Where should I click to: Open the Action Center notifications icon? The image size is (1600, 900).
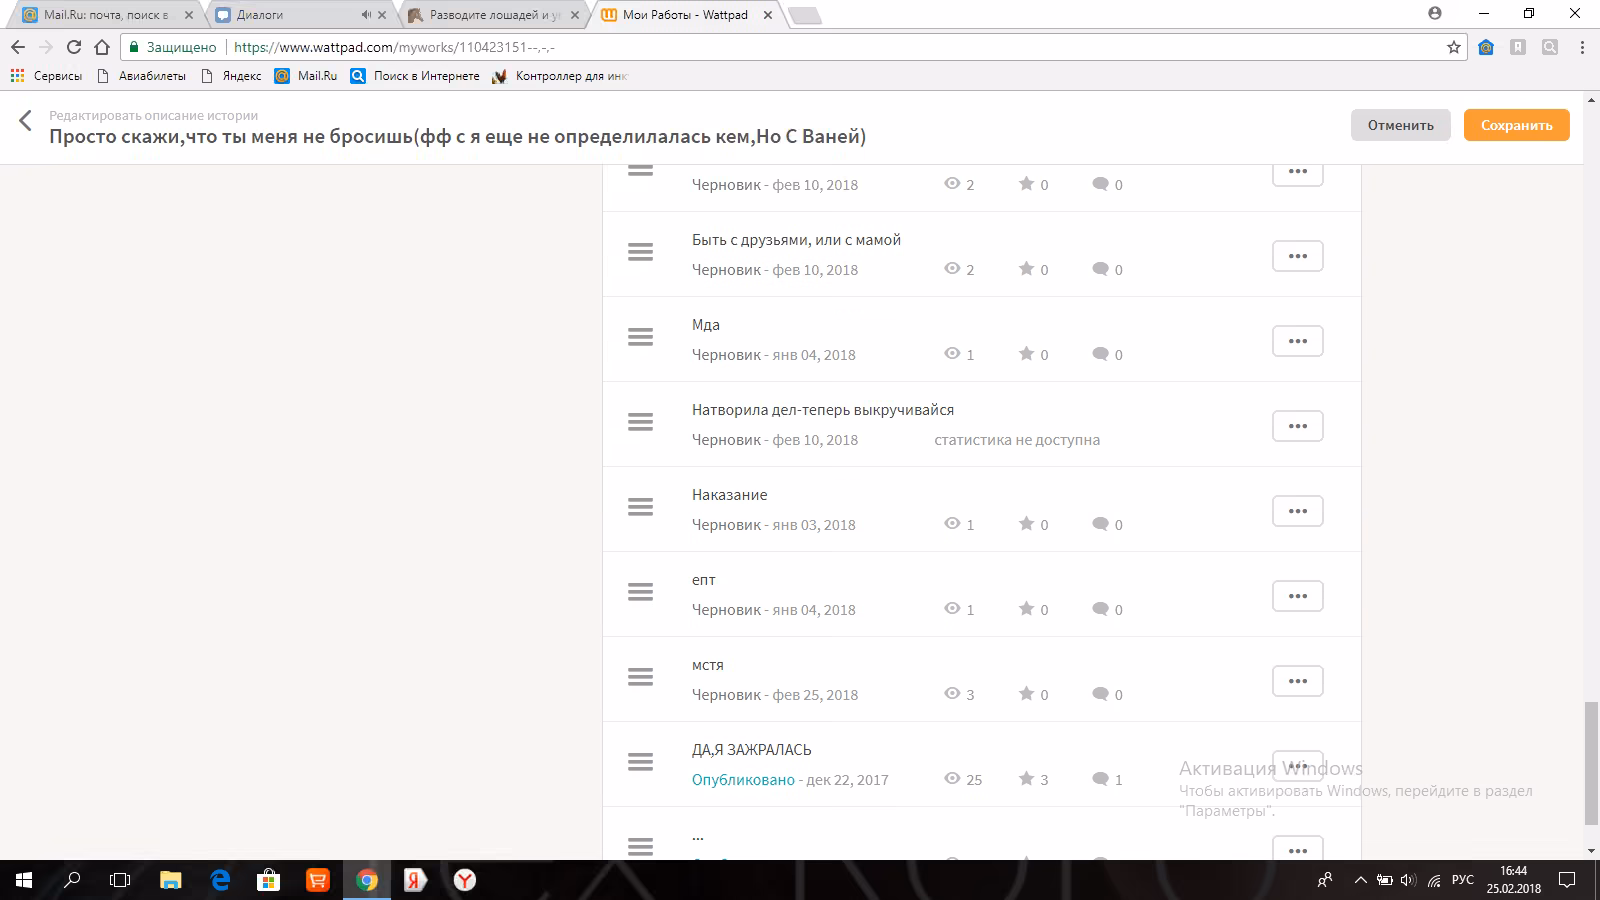1568,880
